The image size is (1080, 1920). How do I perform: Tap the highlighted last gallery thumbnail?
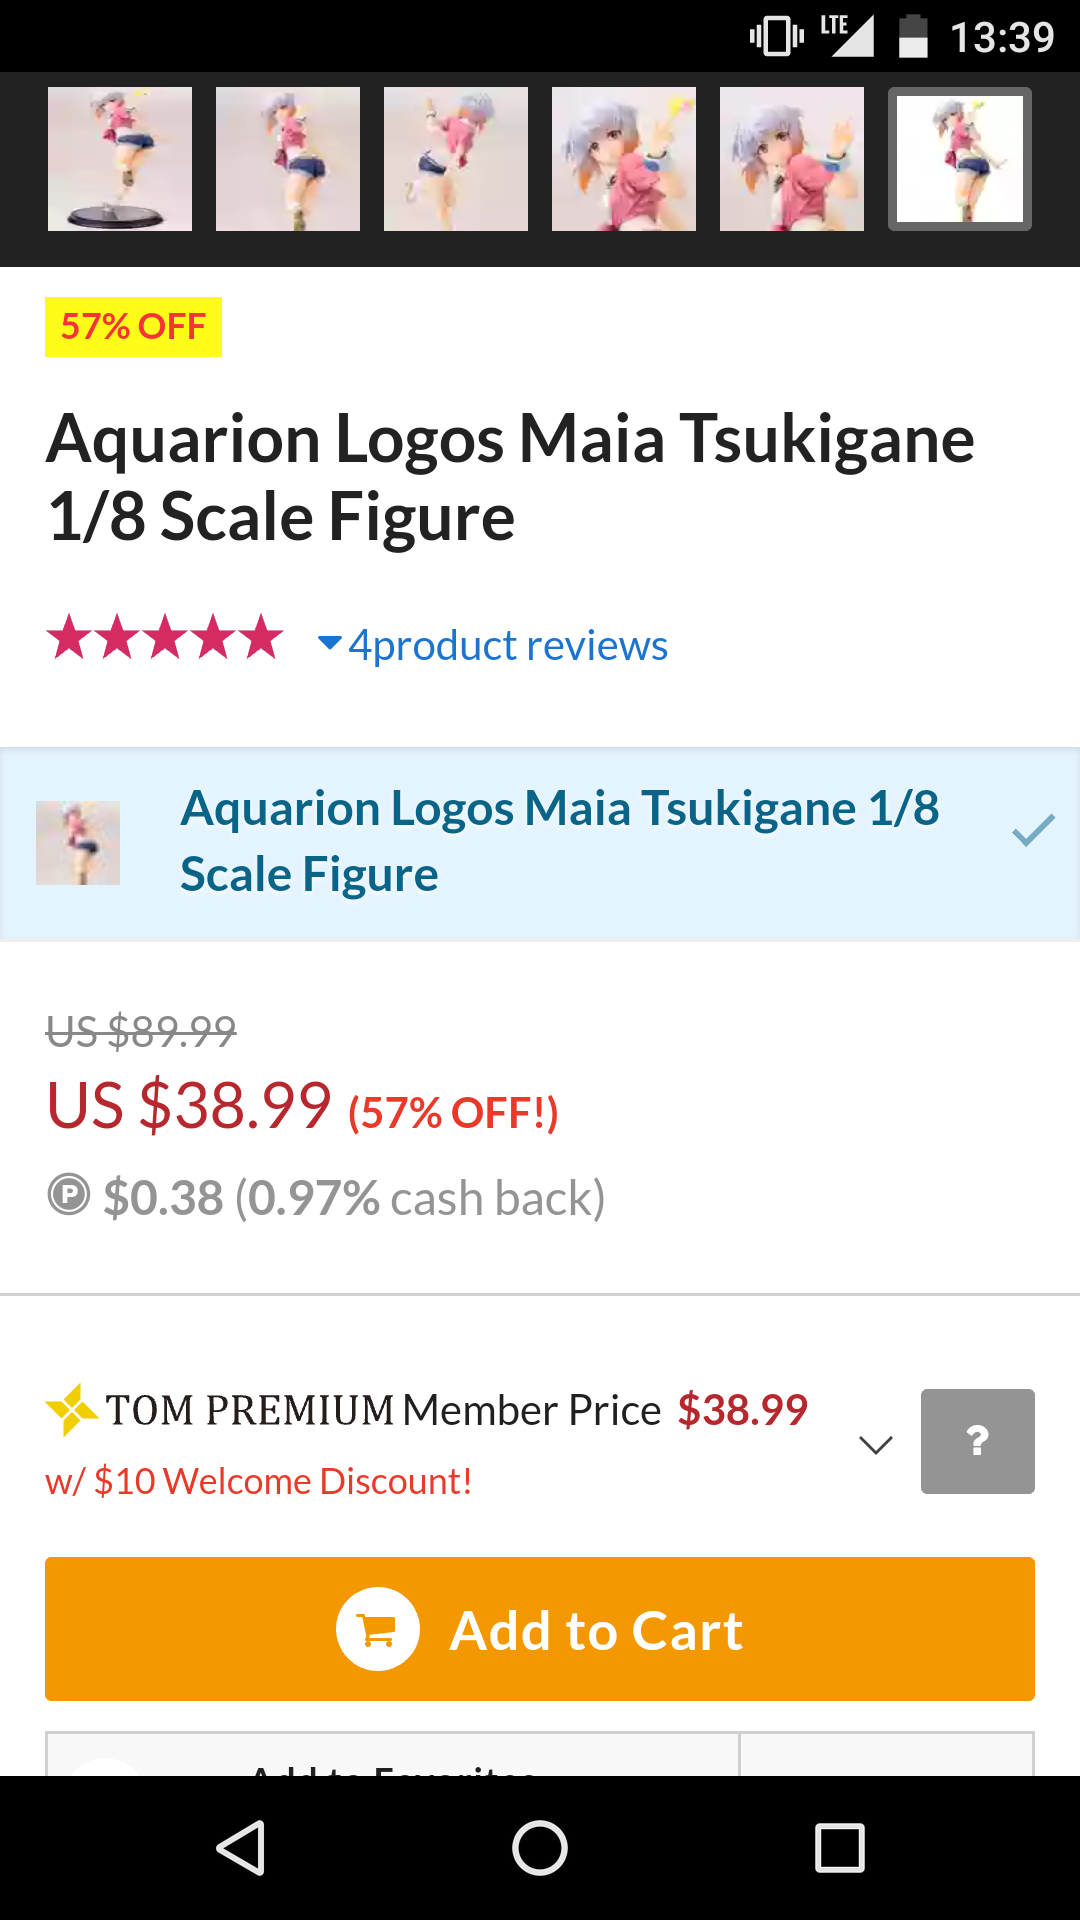(960, 159)
